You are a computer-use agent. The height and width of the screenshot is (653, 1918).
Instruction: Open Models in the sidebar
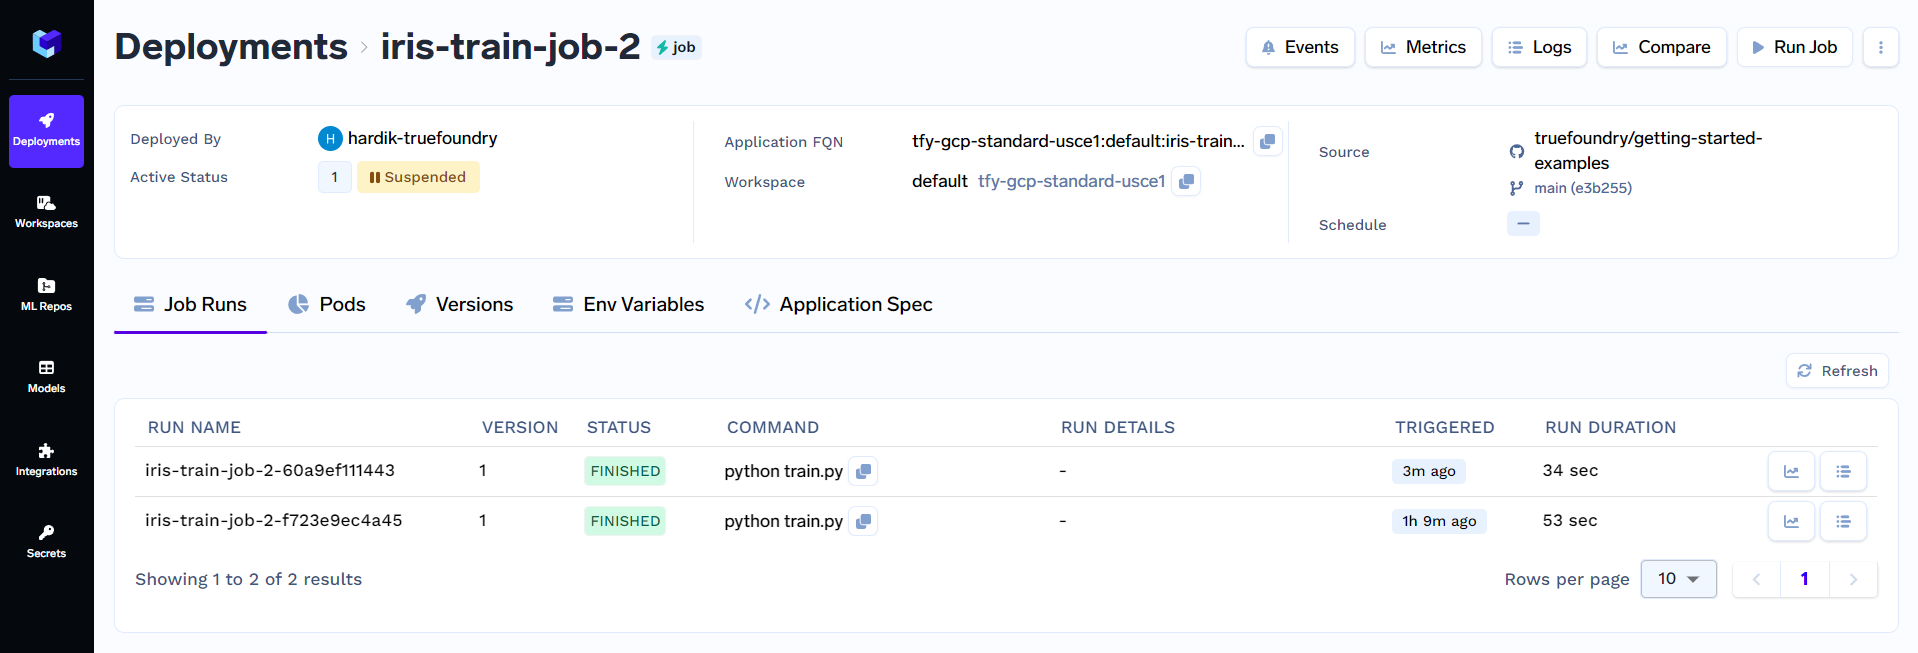tap(46, 377)
